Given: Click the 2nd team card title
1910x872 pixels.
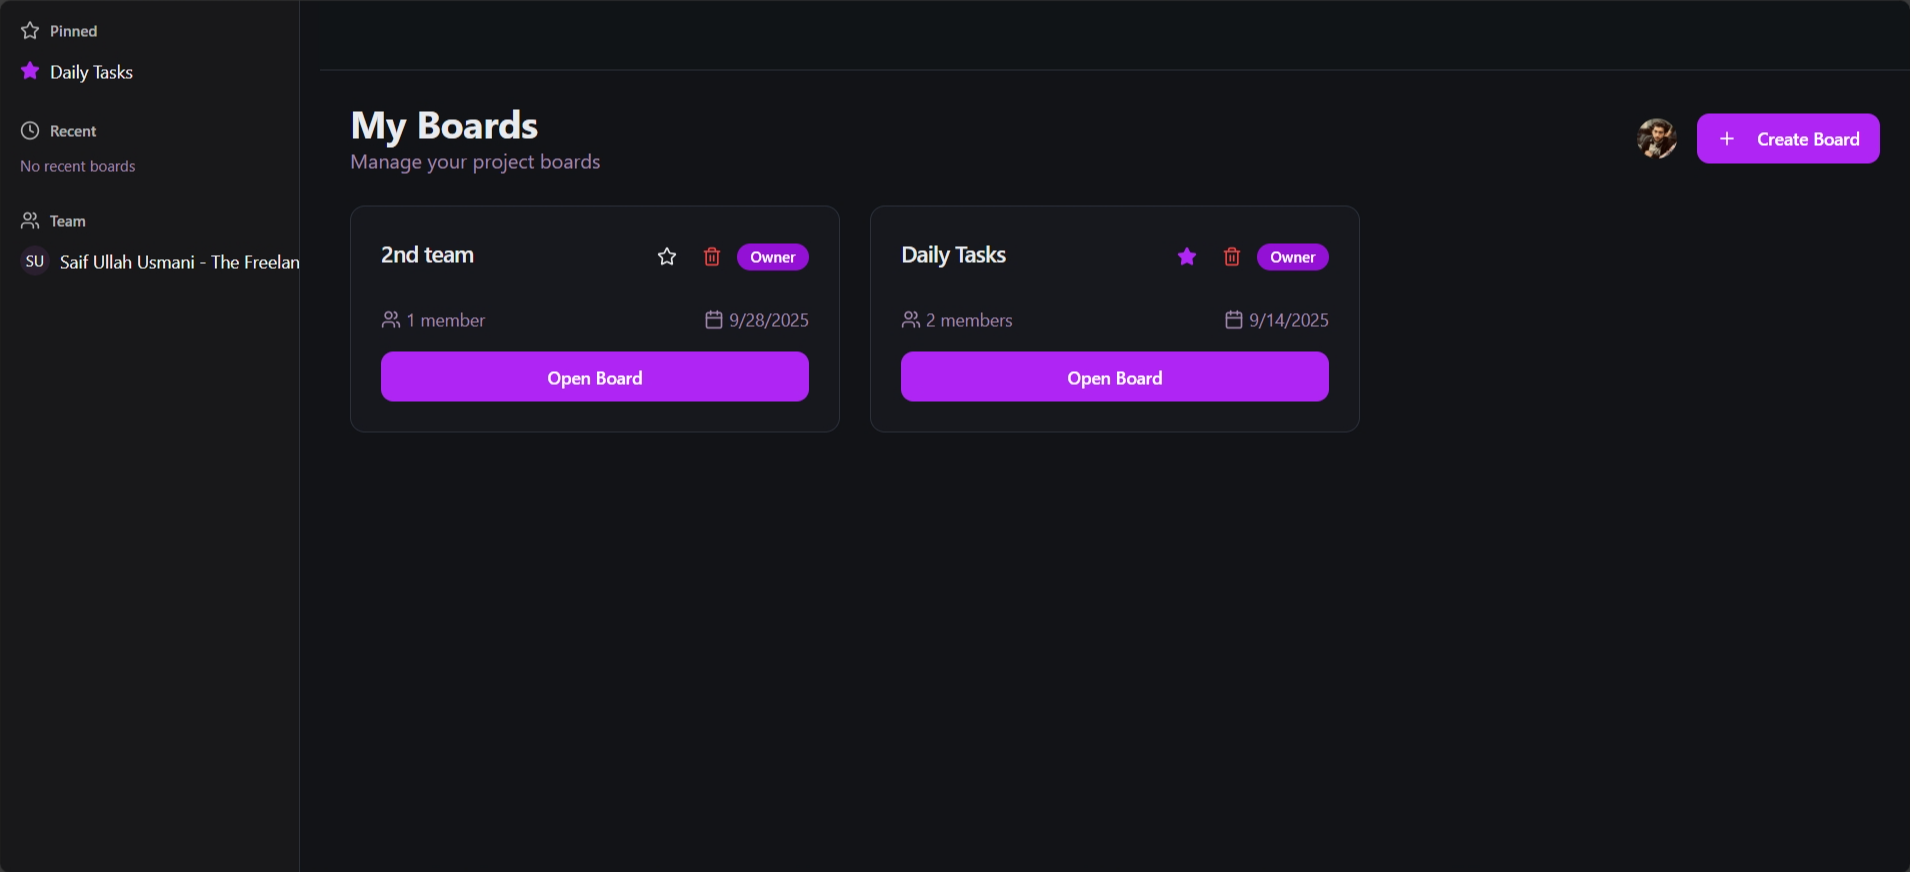Looking at the screenshot, I should [x=428, y=255].
